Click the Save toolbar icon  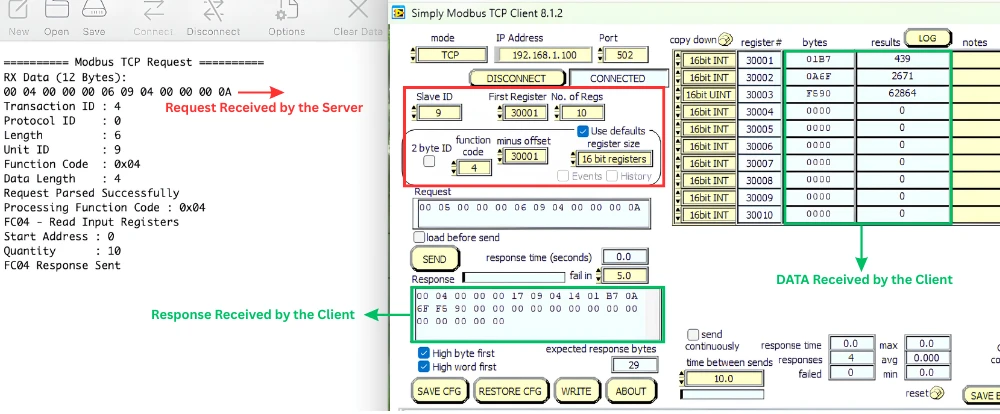(94, 10)
